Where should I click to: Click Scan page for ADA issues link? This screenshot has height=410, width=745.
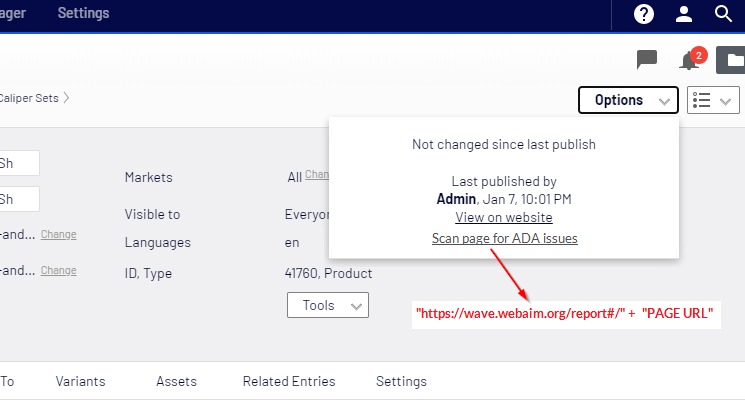pyautogui.click(x=504, y=238)
